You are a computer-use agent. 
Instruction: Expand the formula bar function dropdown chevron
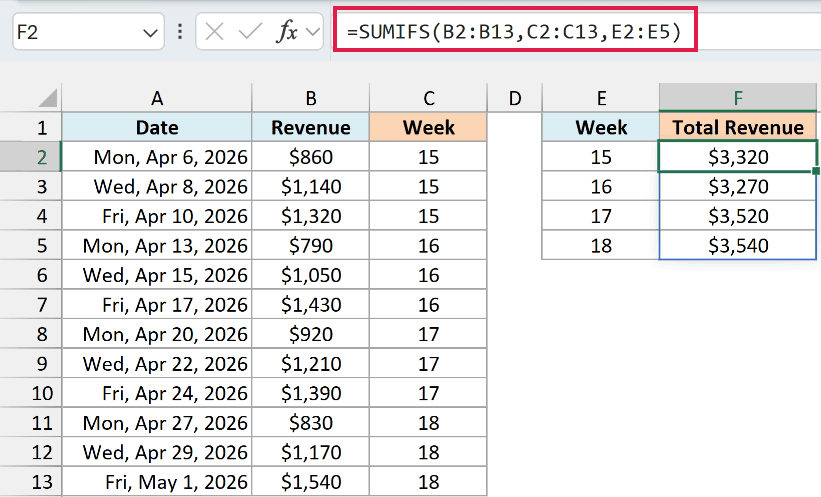tap(313, 32)
